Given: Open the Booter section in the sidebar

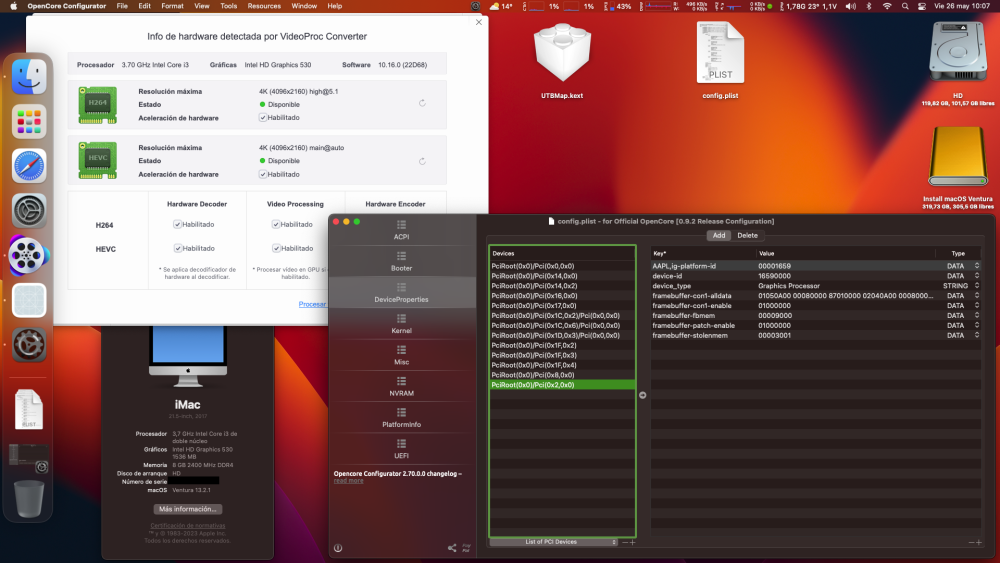Looking at the screenshot, I should click(401, 261).
